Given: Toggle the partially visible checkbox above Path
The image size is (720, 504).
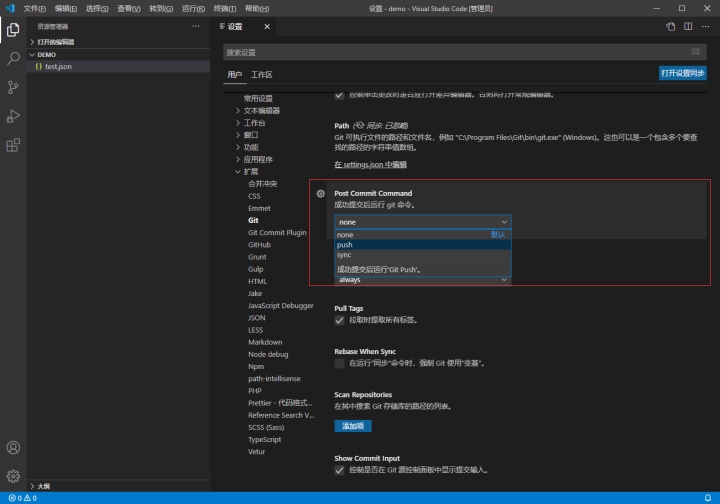Looking at the screenshot, I should (339, 95).
